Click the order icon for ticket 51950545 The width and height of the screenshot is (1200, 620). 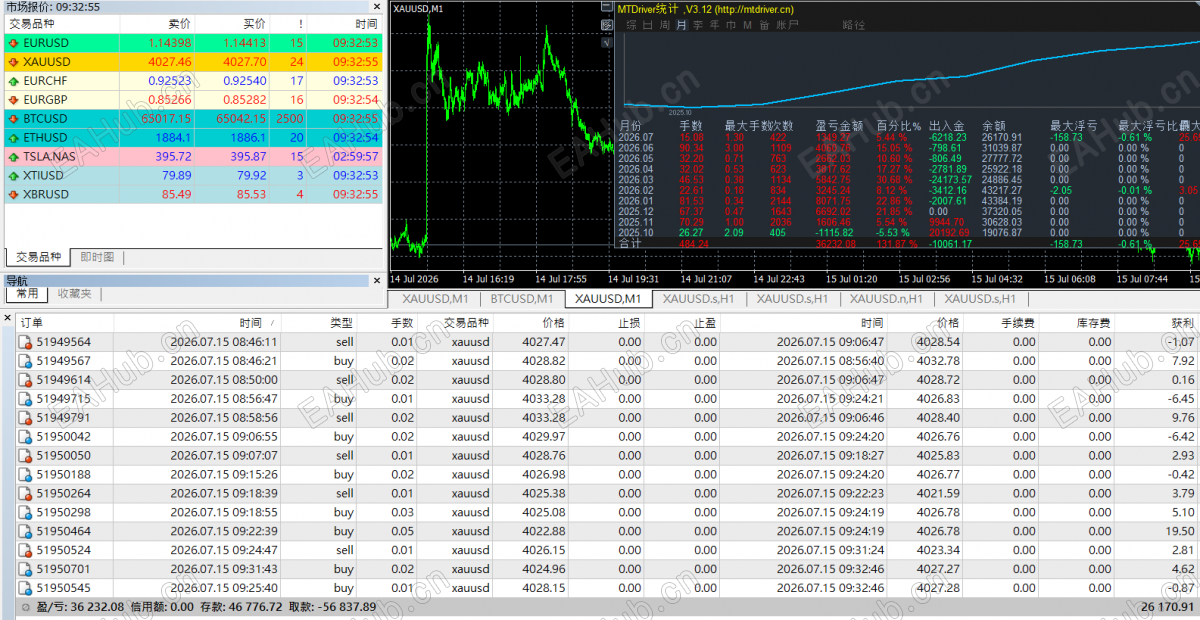[26, 589]
